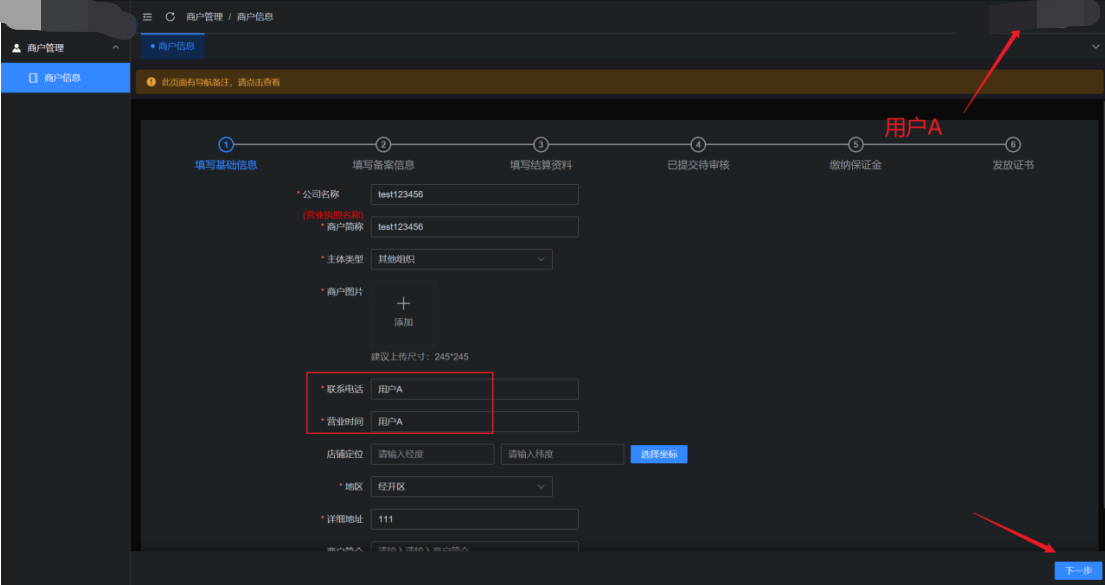This screenshot has height=585, width=1105.
Task: Click the 选择坐标 button
Action: [x=659, y=455]
